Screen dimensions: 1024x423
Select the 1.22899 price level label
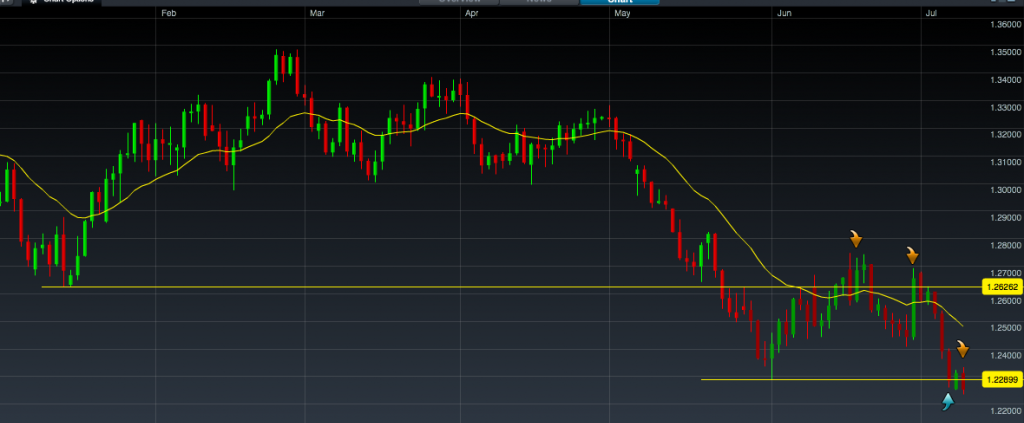coord(1001,379)
